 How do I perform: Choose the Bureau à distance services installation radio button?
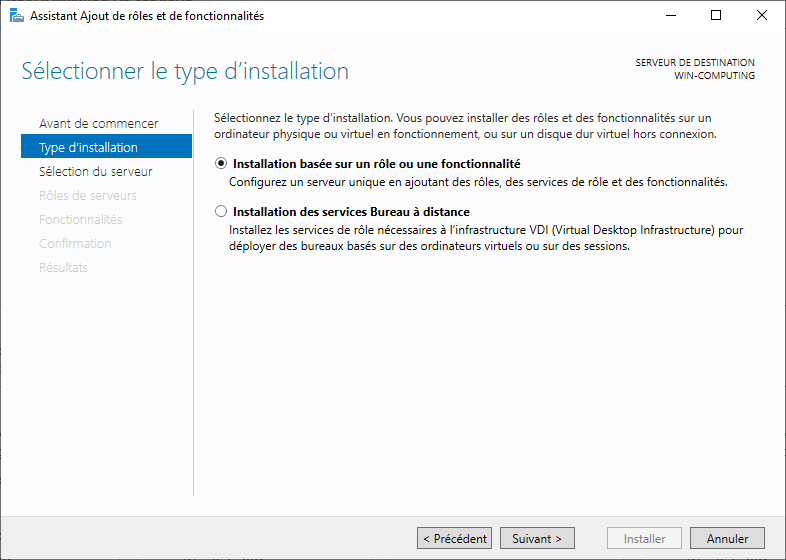(221, 212)
